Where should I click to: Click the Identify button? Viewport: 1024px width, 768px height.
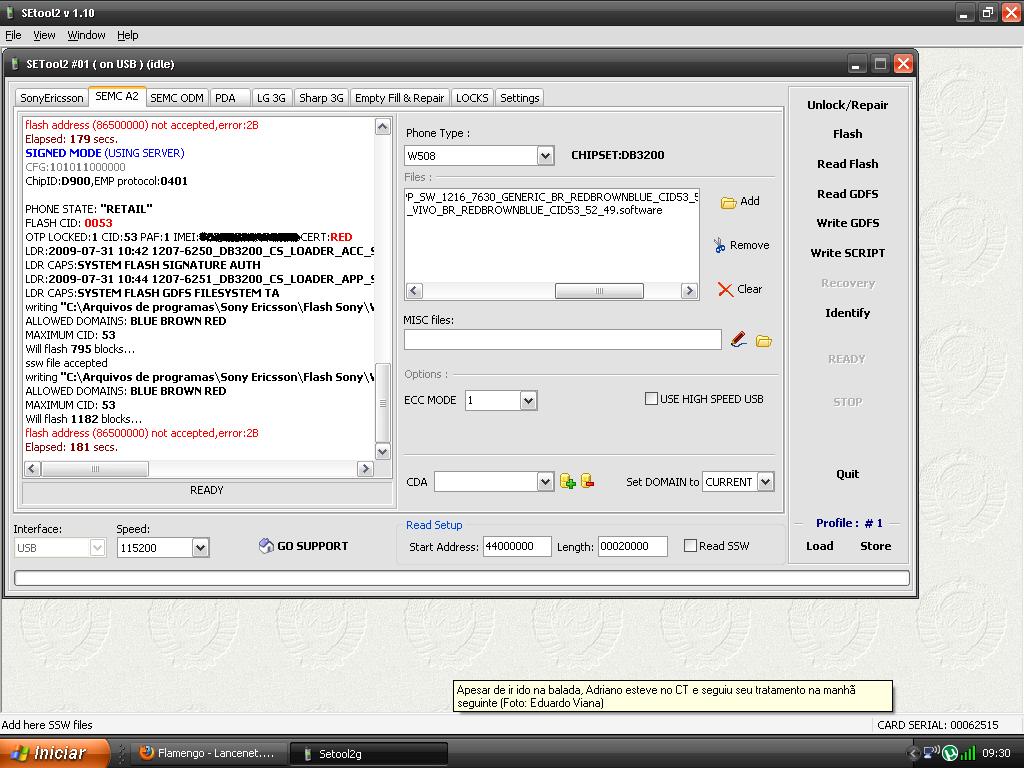coord(848,313)
